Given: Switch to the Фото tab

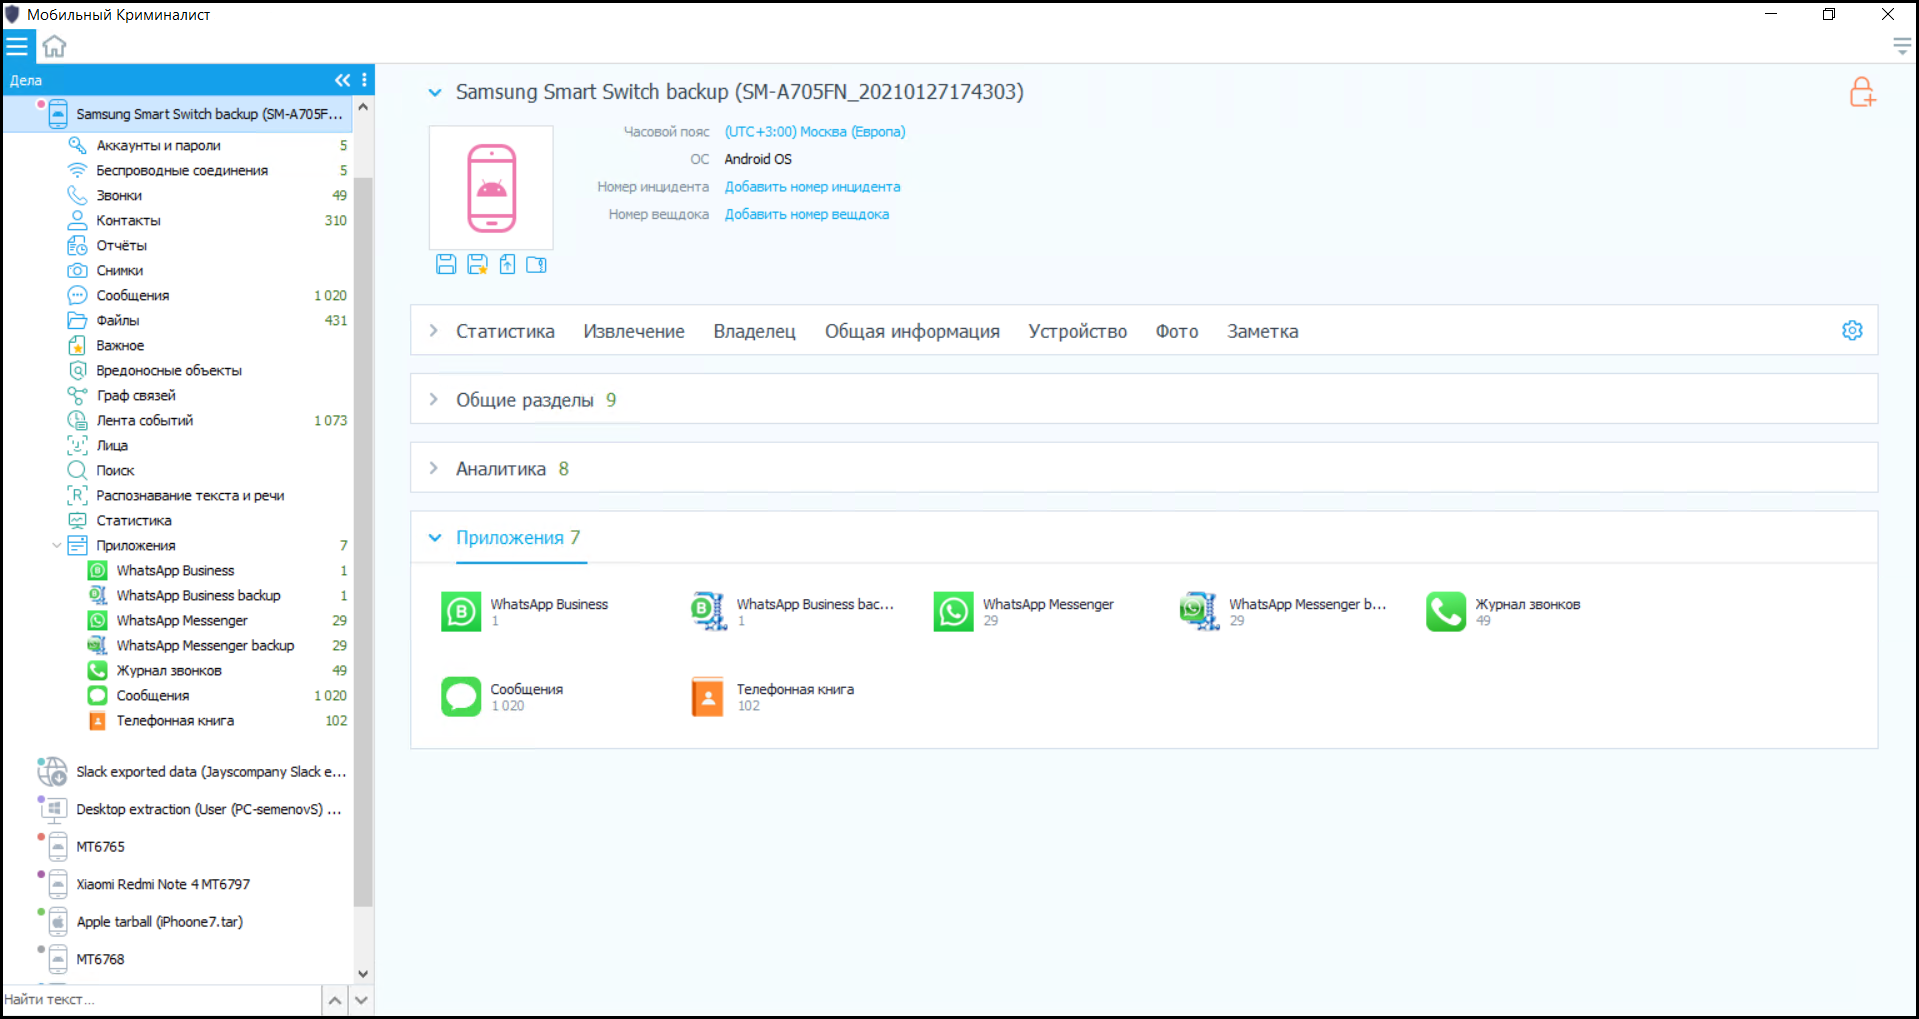Looking at the screenshot, I should click(1177, 332).
